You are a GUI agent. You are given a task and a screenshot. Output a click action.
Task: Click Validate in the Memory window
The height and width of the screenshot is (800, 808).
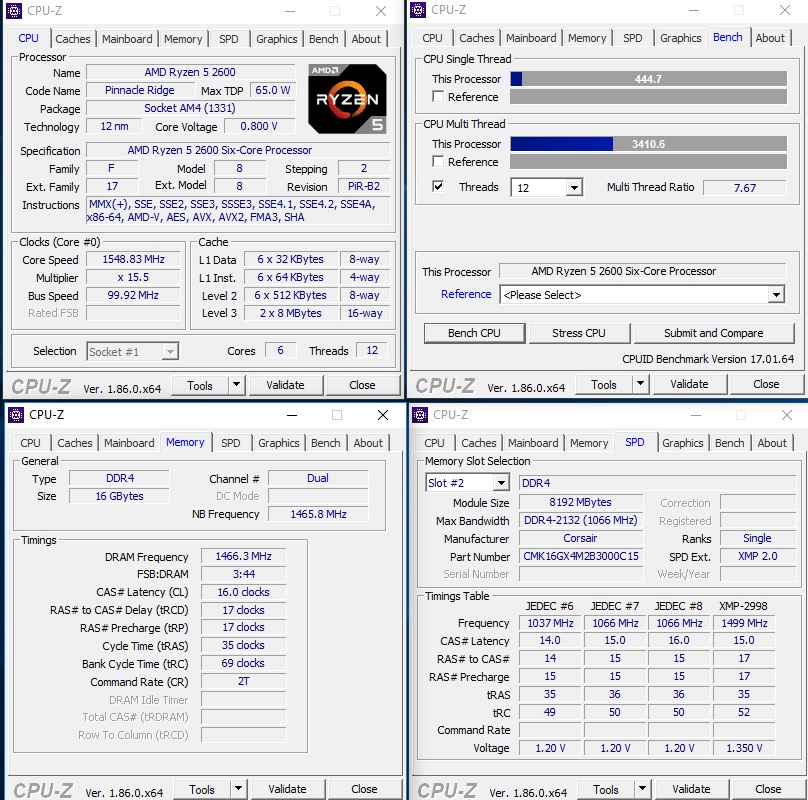pos(288,789)
